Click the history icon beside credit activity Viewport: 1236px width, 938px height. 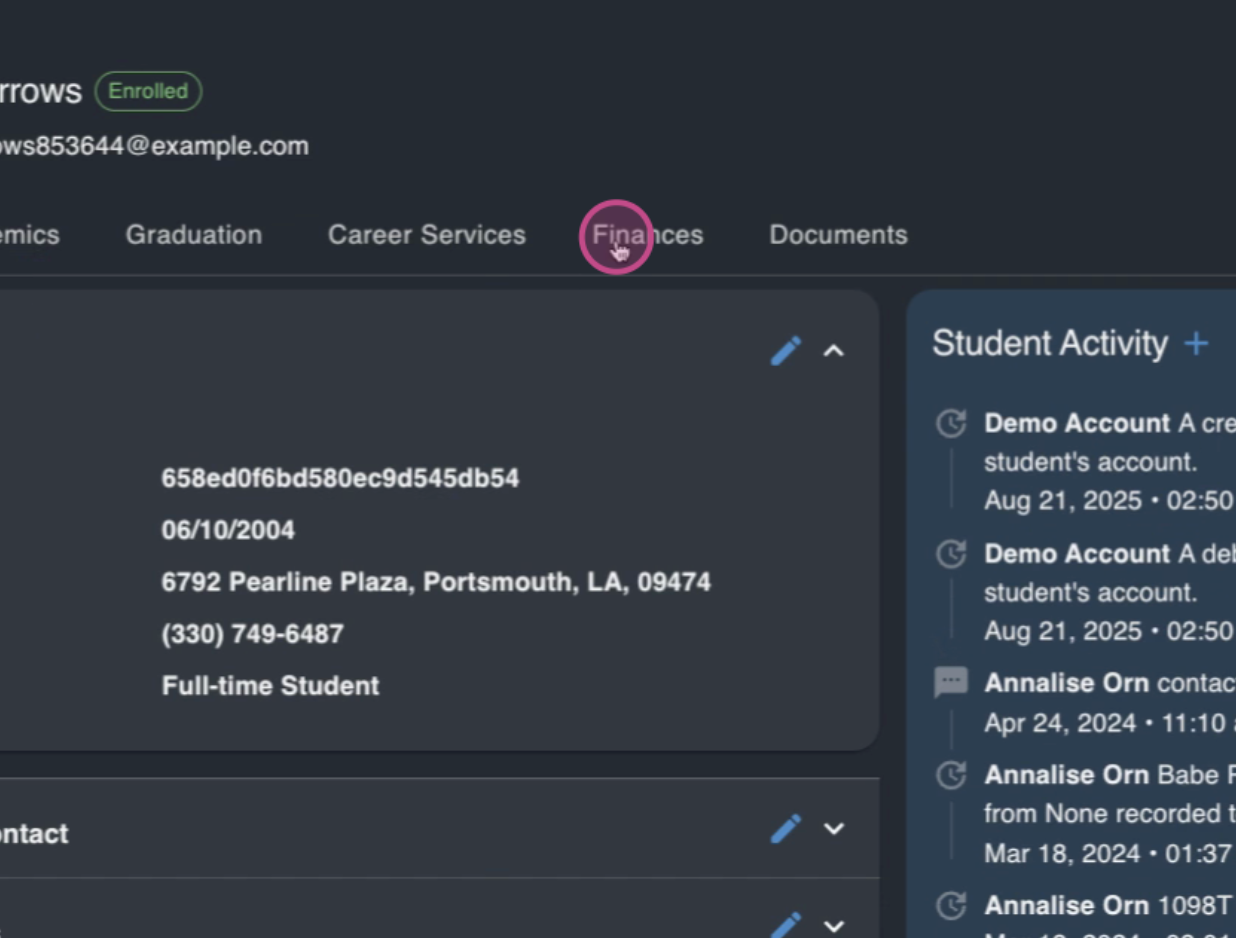951,424
